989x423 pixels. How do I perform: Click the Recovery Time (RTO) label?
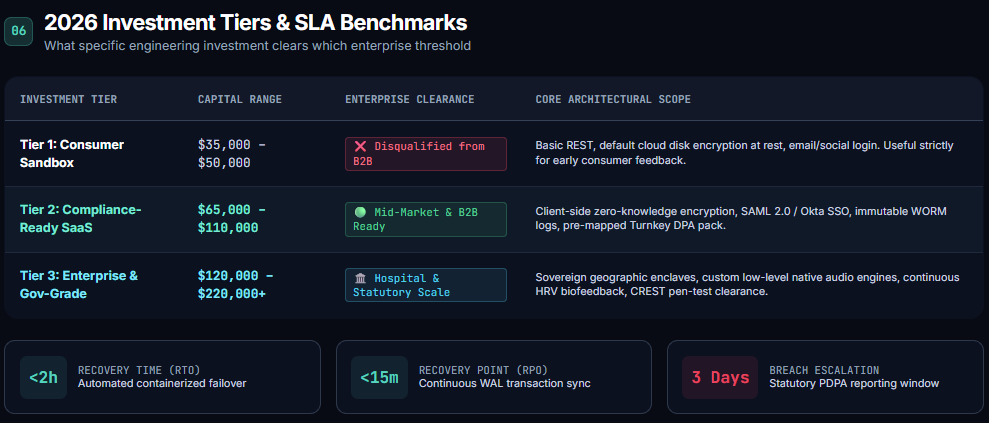point(139,370)
